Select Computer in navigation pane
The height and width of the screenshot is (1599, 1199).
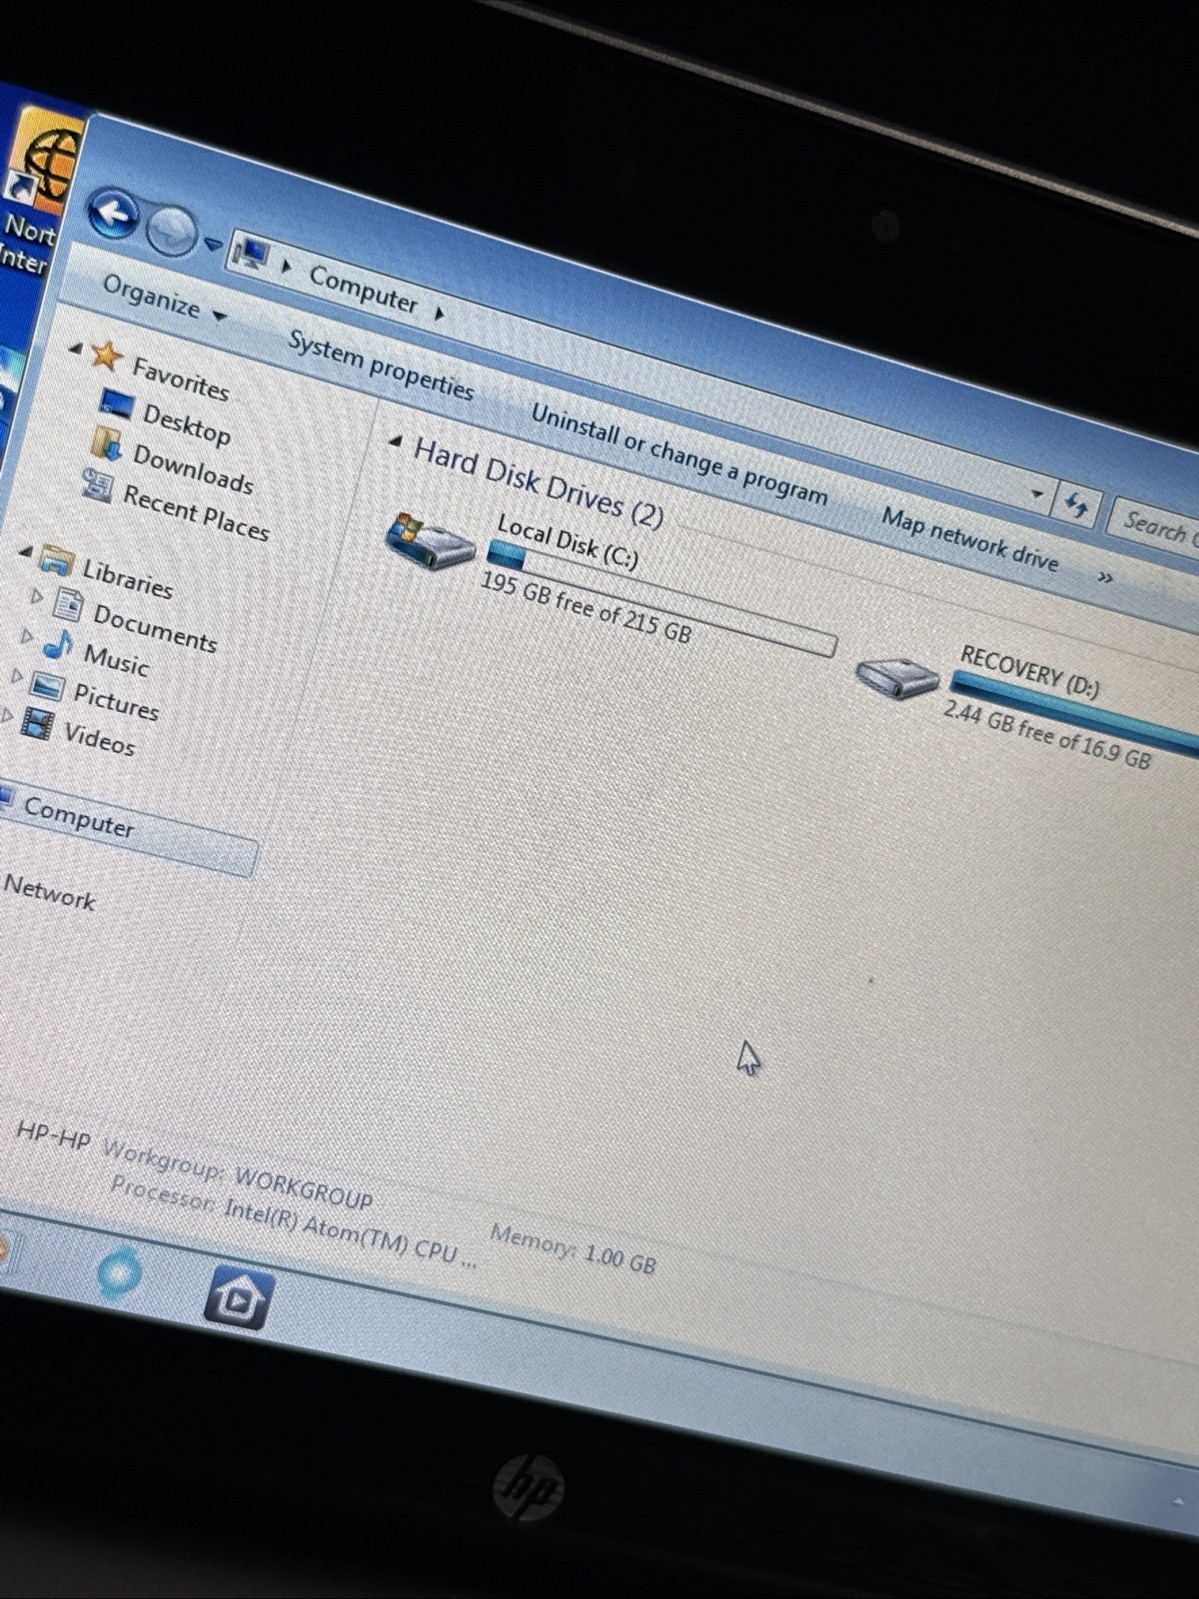click(x=78, y=820)
